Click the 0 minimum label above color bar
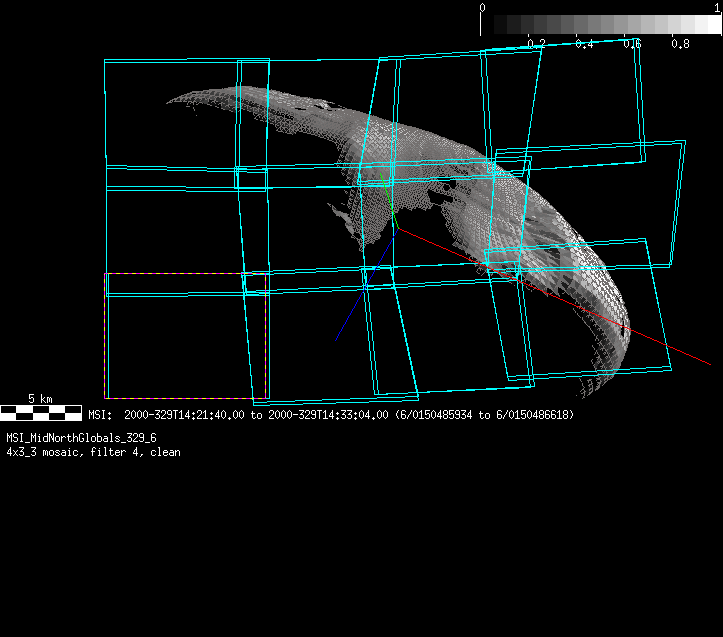This screenshot has height=637, width=723. tap(483, 7)
